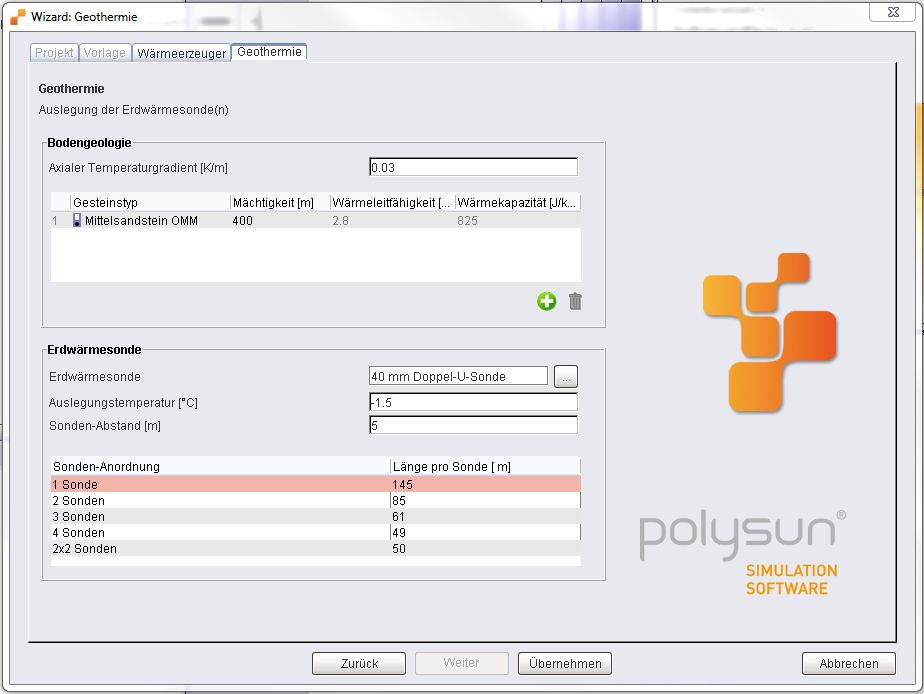Select the Geothermie tab
This screenshot has width=924, height=694.
point(269,52)
